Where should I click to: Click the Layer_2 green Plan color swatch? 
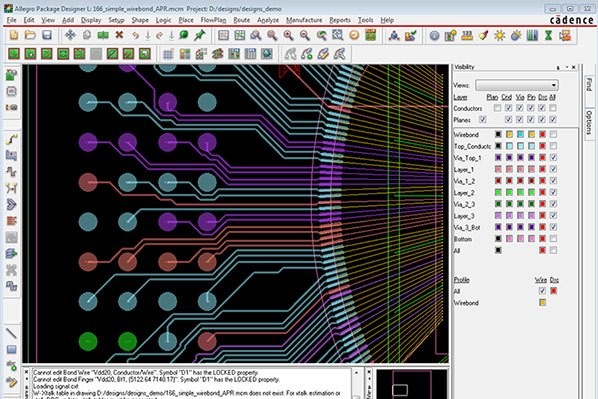(498, 192)
